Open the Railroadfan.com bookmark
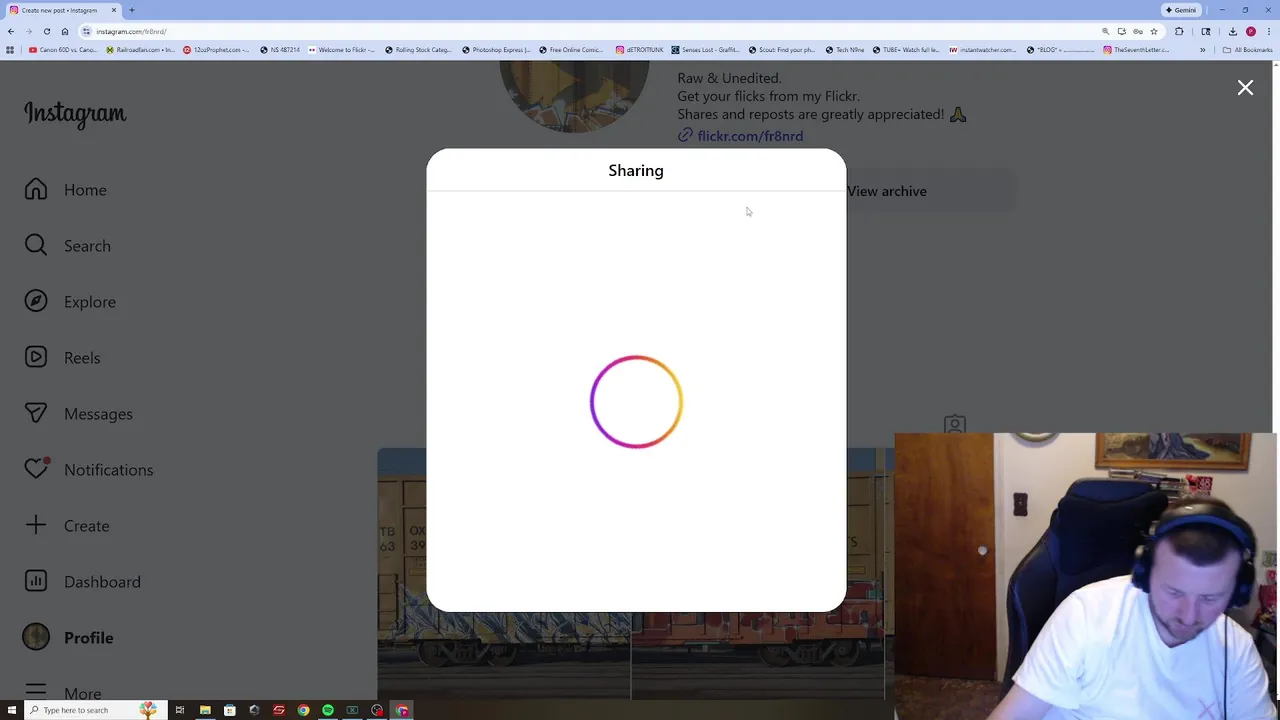The width and height of the screenshot is (1280, 720). [x=140, y=50]
